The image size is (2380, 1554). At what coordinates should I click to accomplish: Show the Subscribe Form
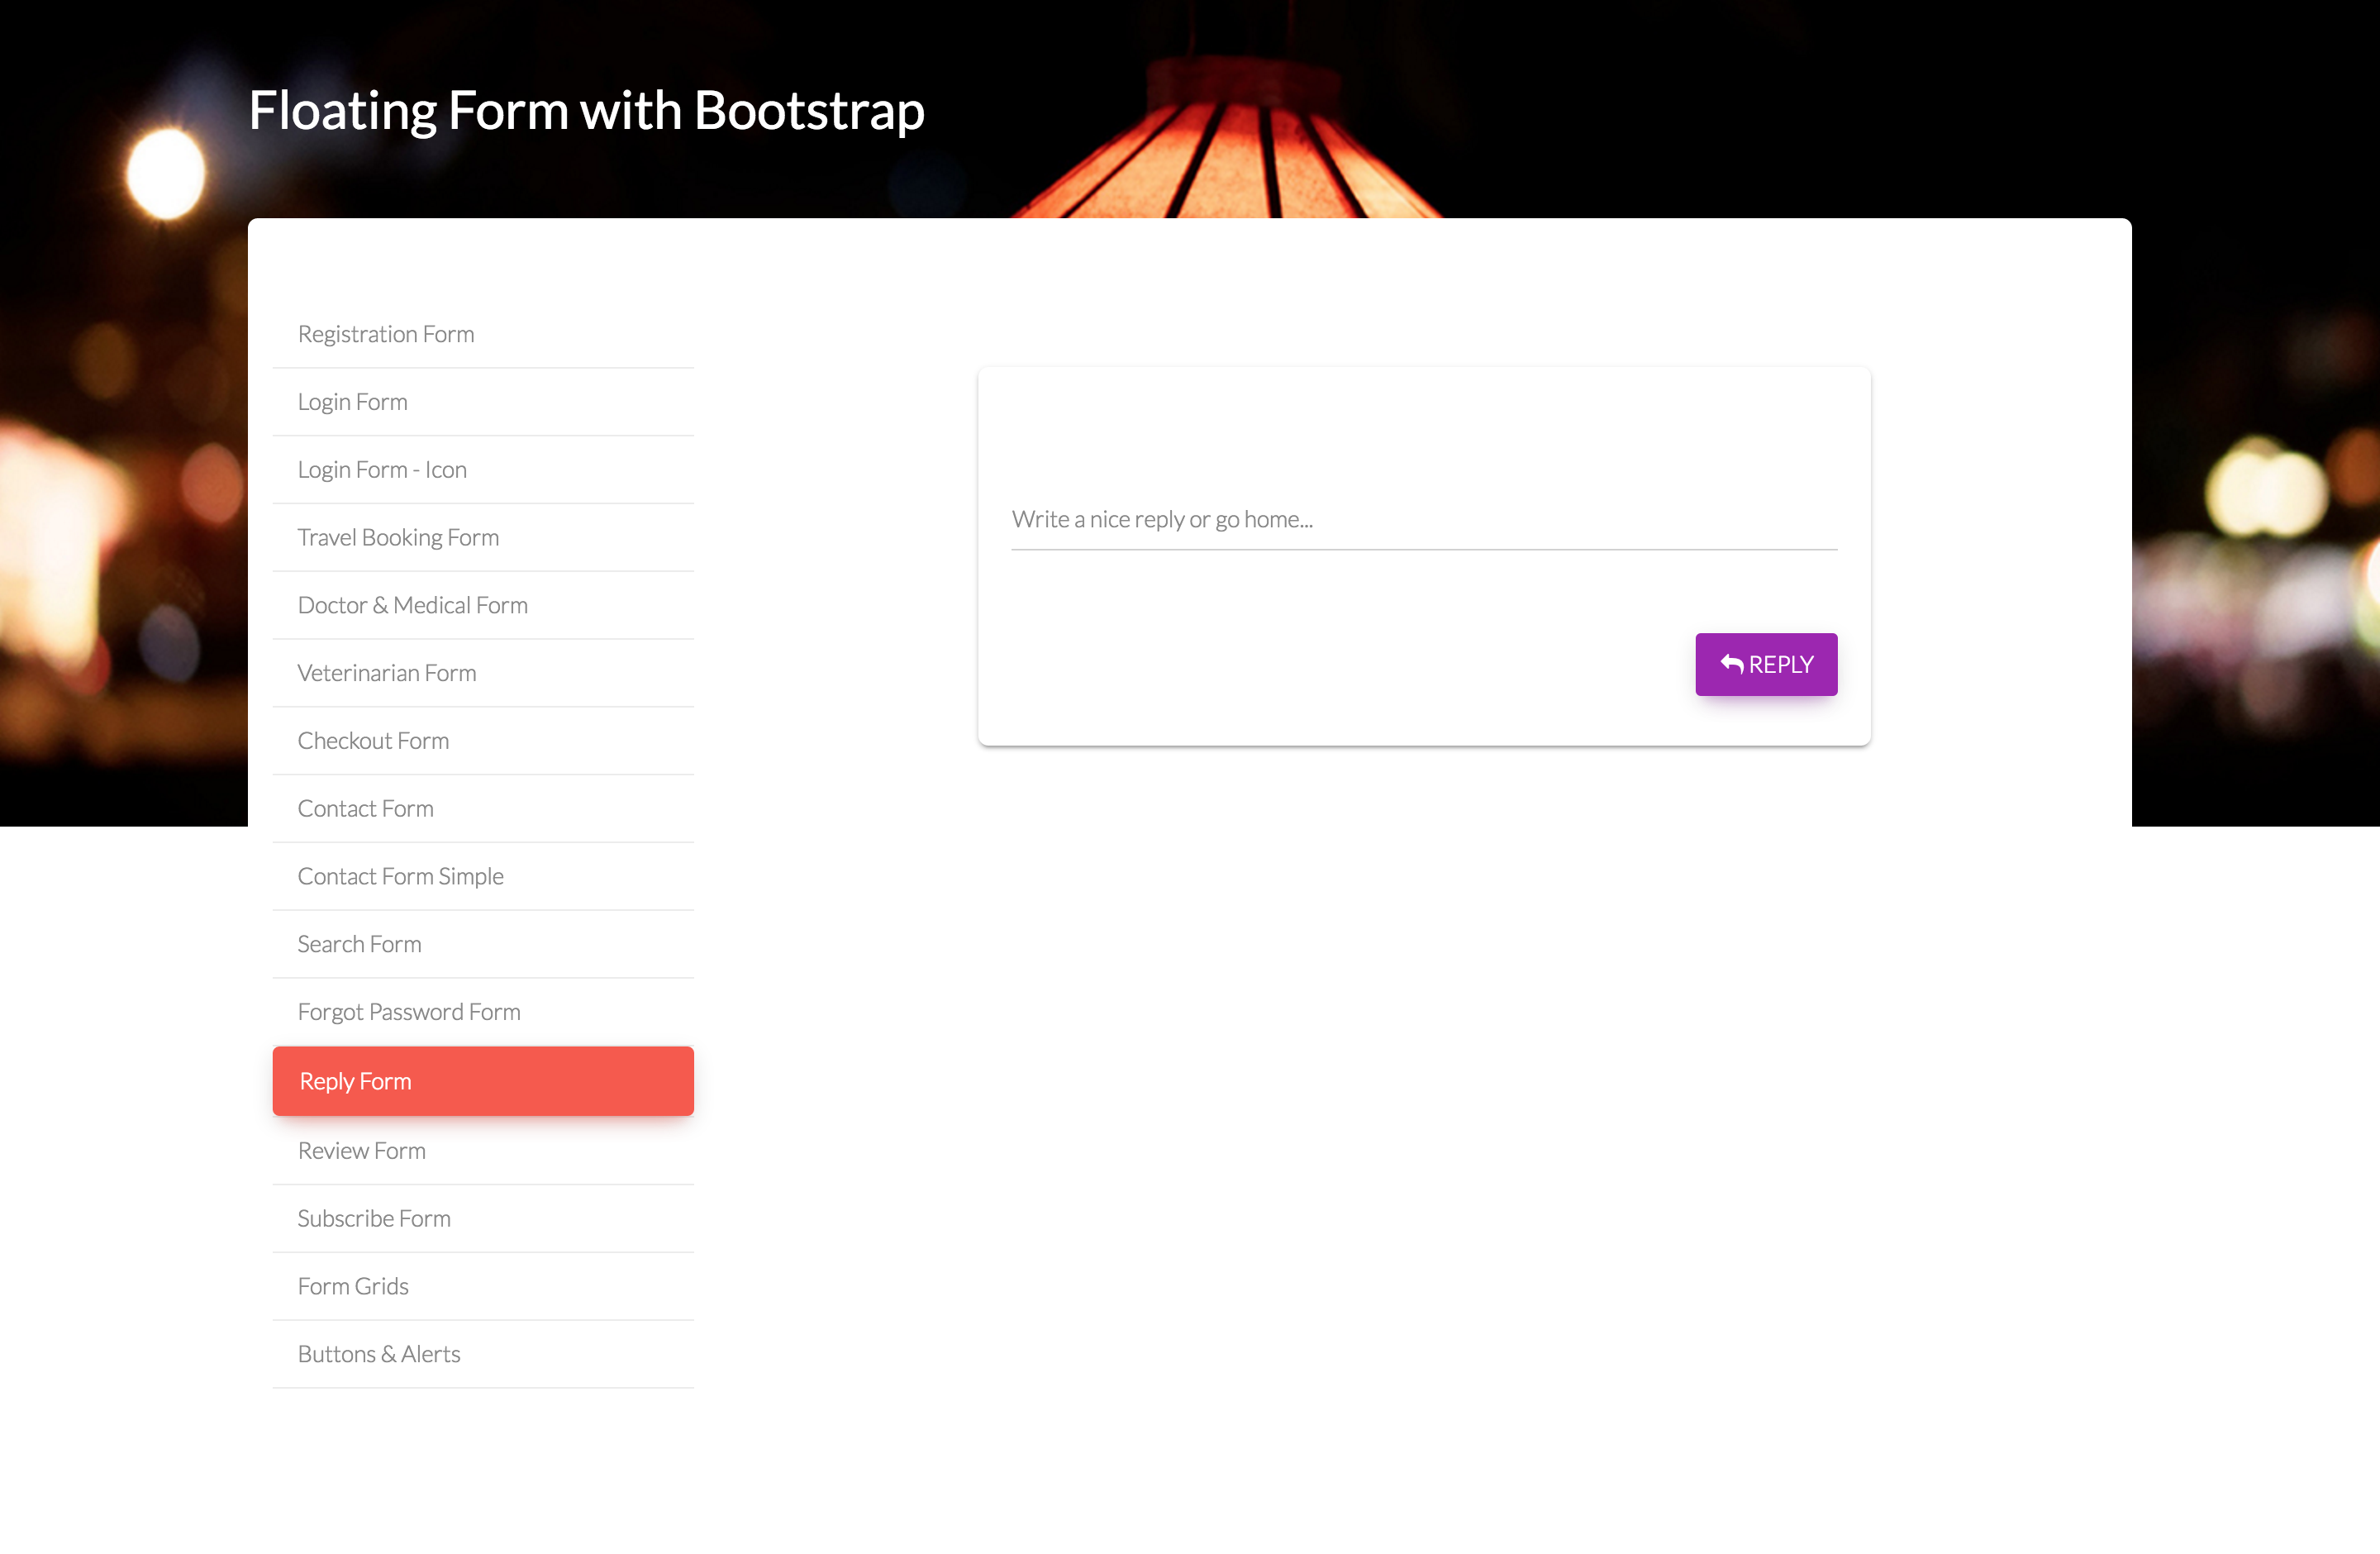(x=374, y=1219)
